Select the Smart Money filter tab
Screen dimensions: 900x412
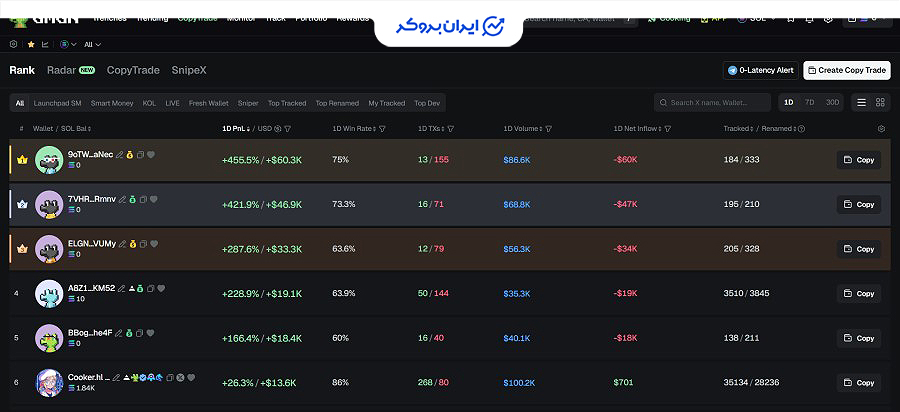(x=112, y=103)
